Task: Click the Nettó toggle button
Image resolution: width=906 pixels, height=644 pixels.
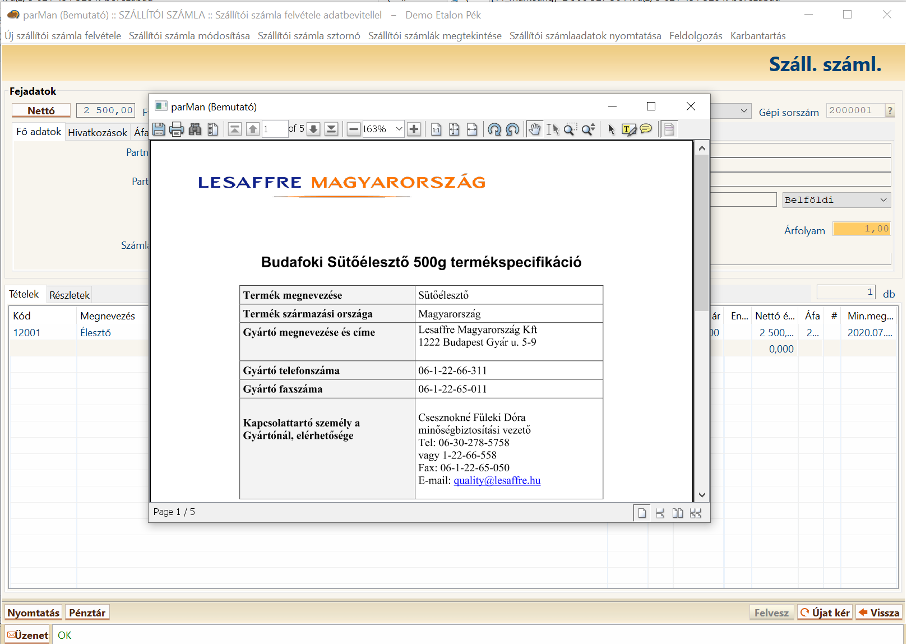Action: click(41, 110)
